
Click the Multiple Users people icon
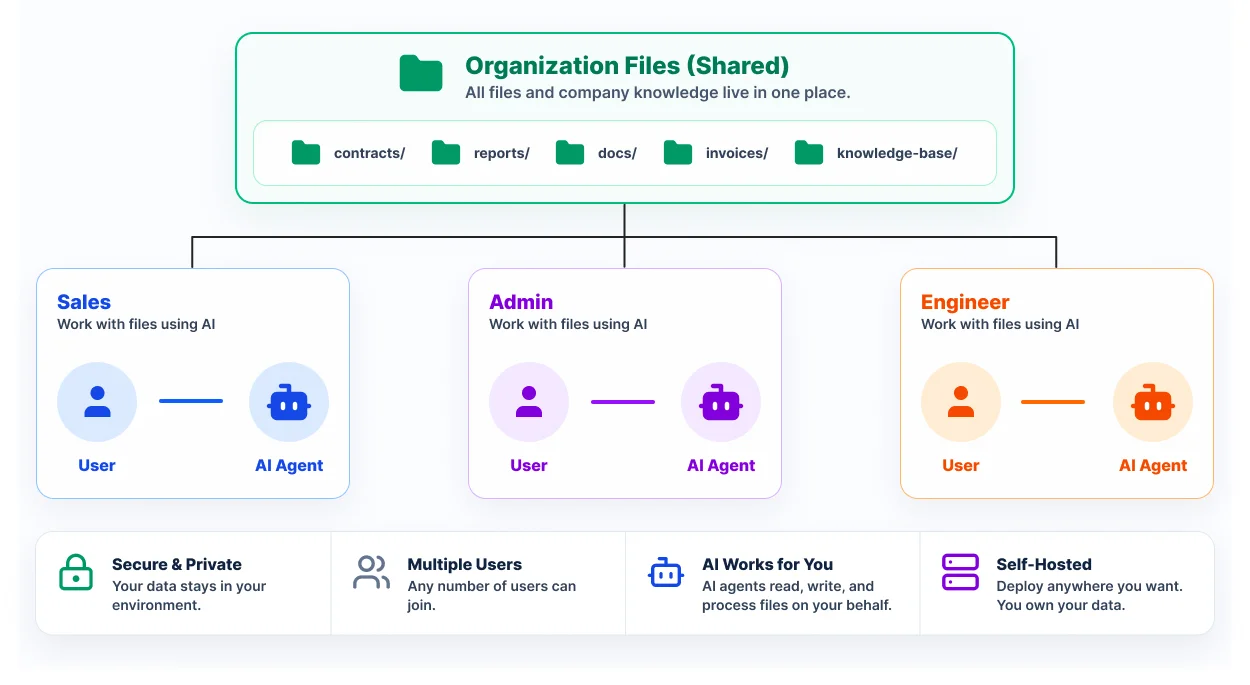tap(371, 573)
